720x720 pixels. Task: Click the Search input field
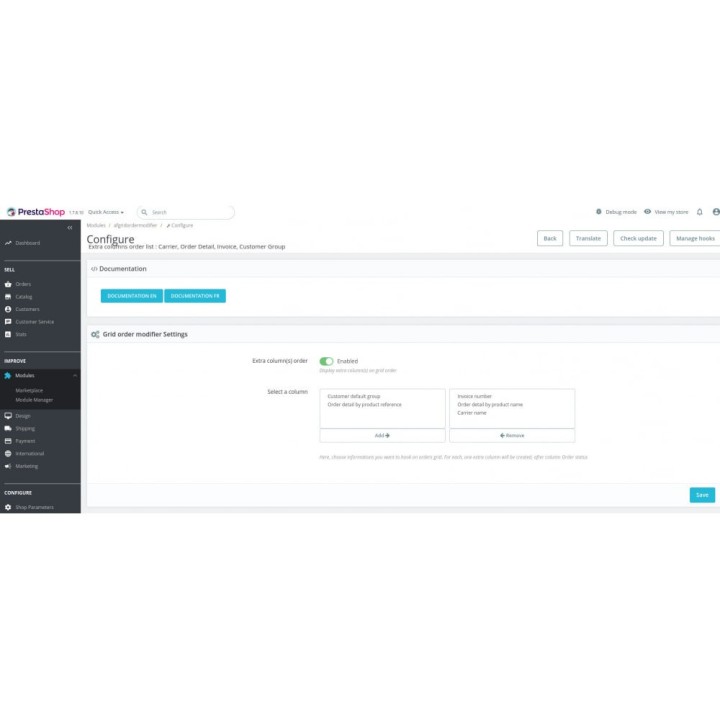pyautogui.click(x=190, y=212)
